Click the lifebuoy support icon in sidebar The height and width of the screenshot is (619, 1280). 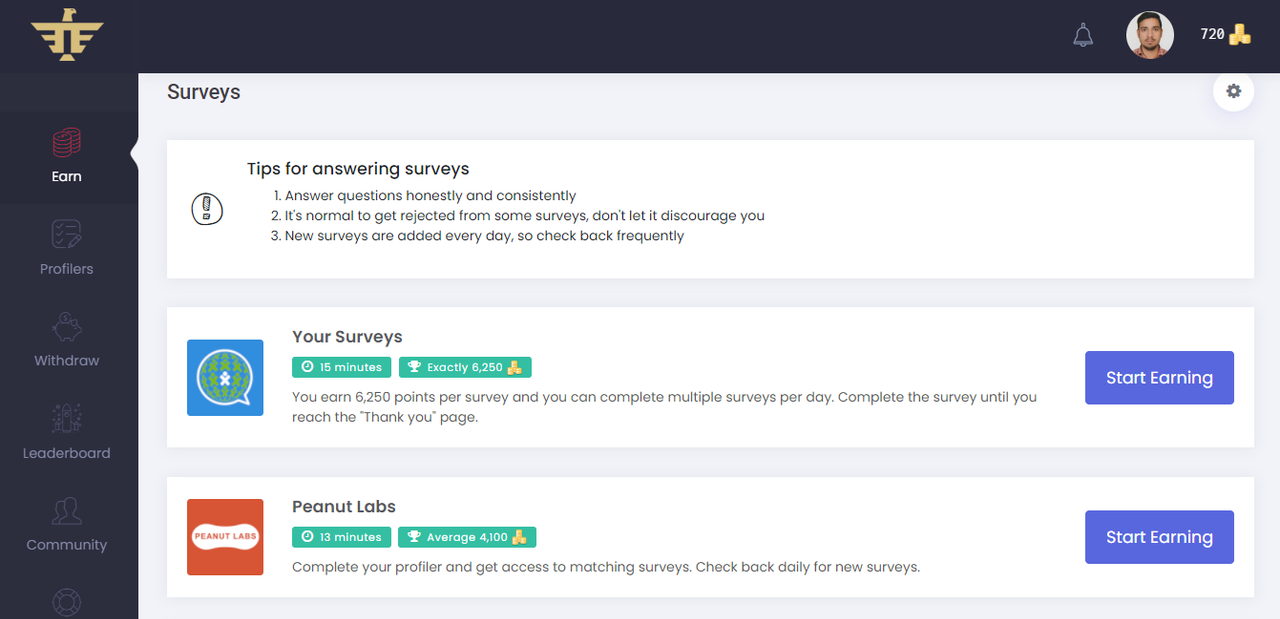(67, 603)
